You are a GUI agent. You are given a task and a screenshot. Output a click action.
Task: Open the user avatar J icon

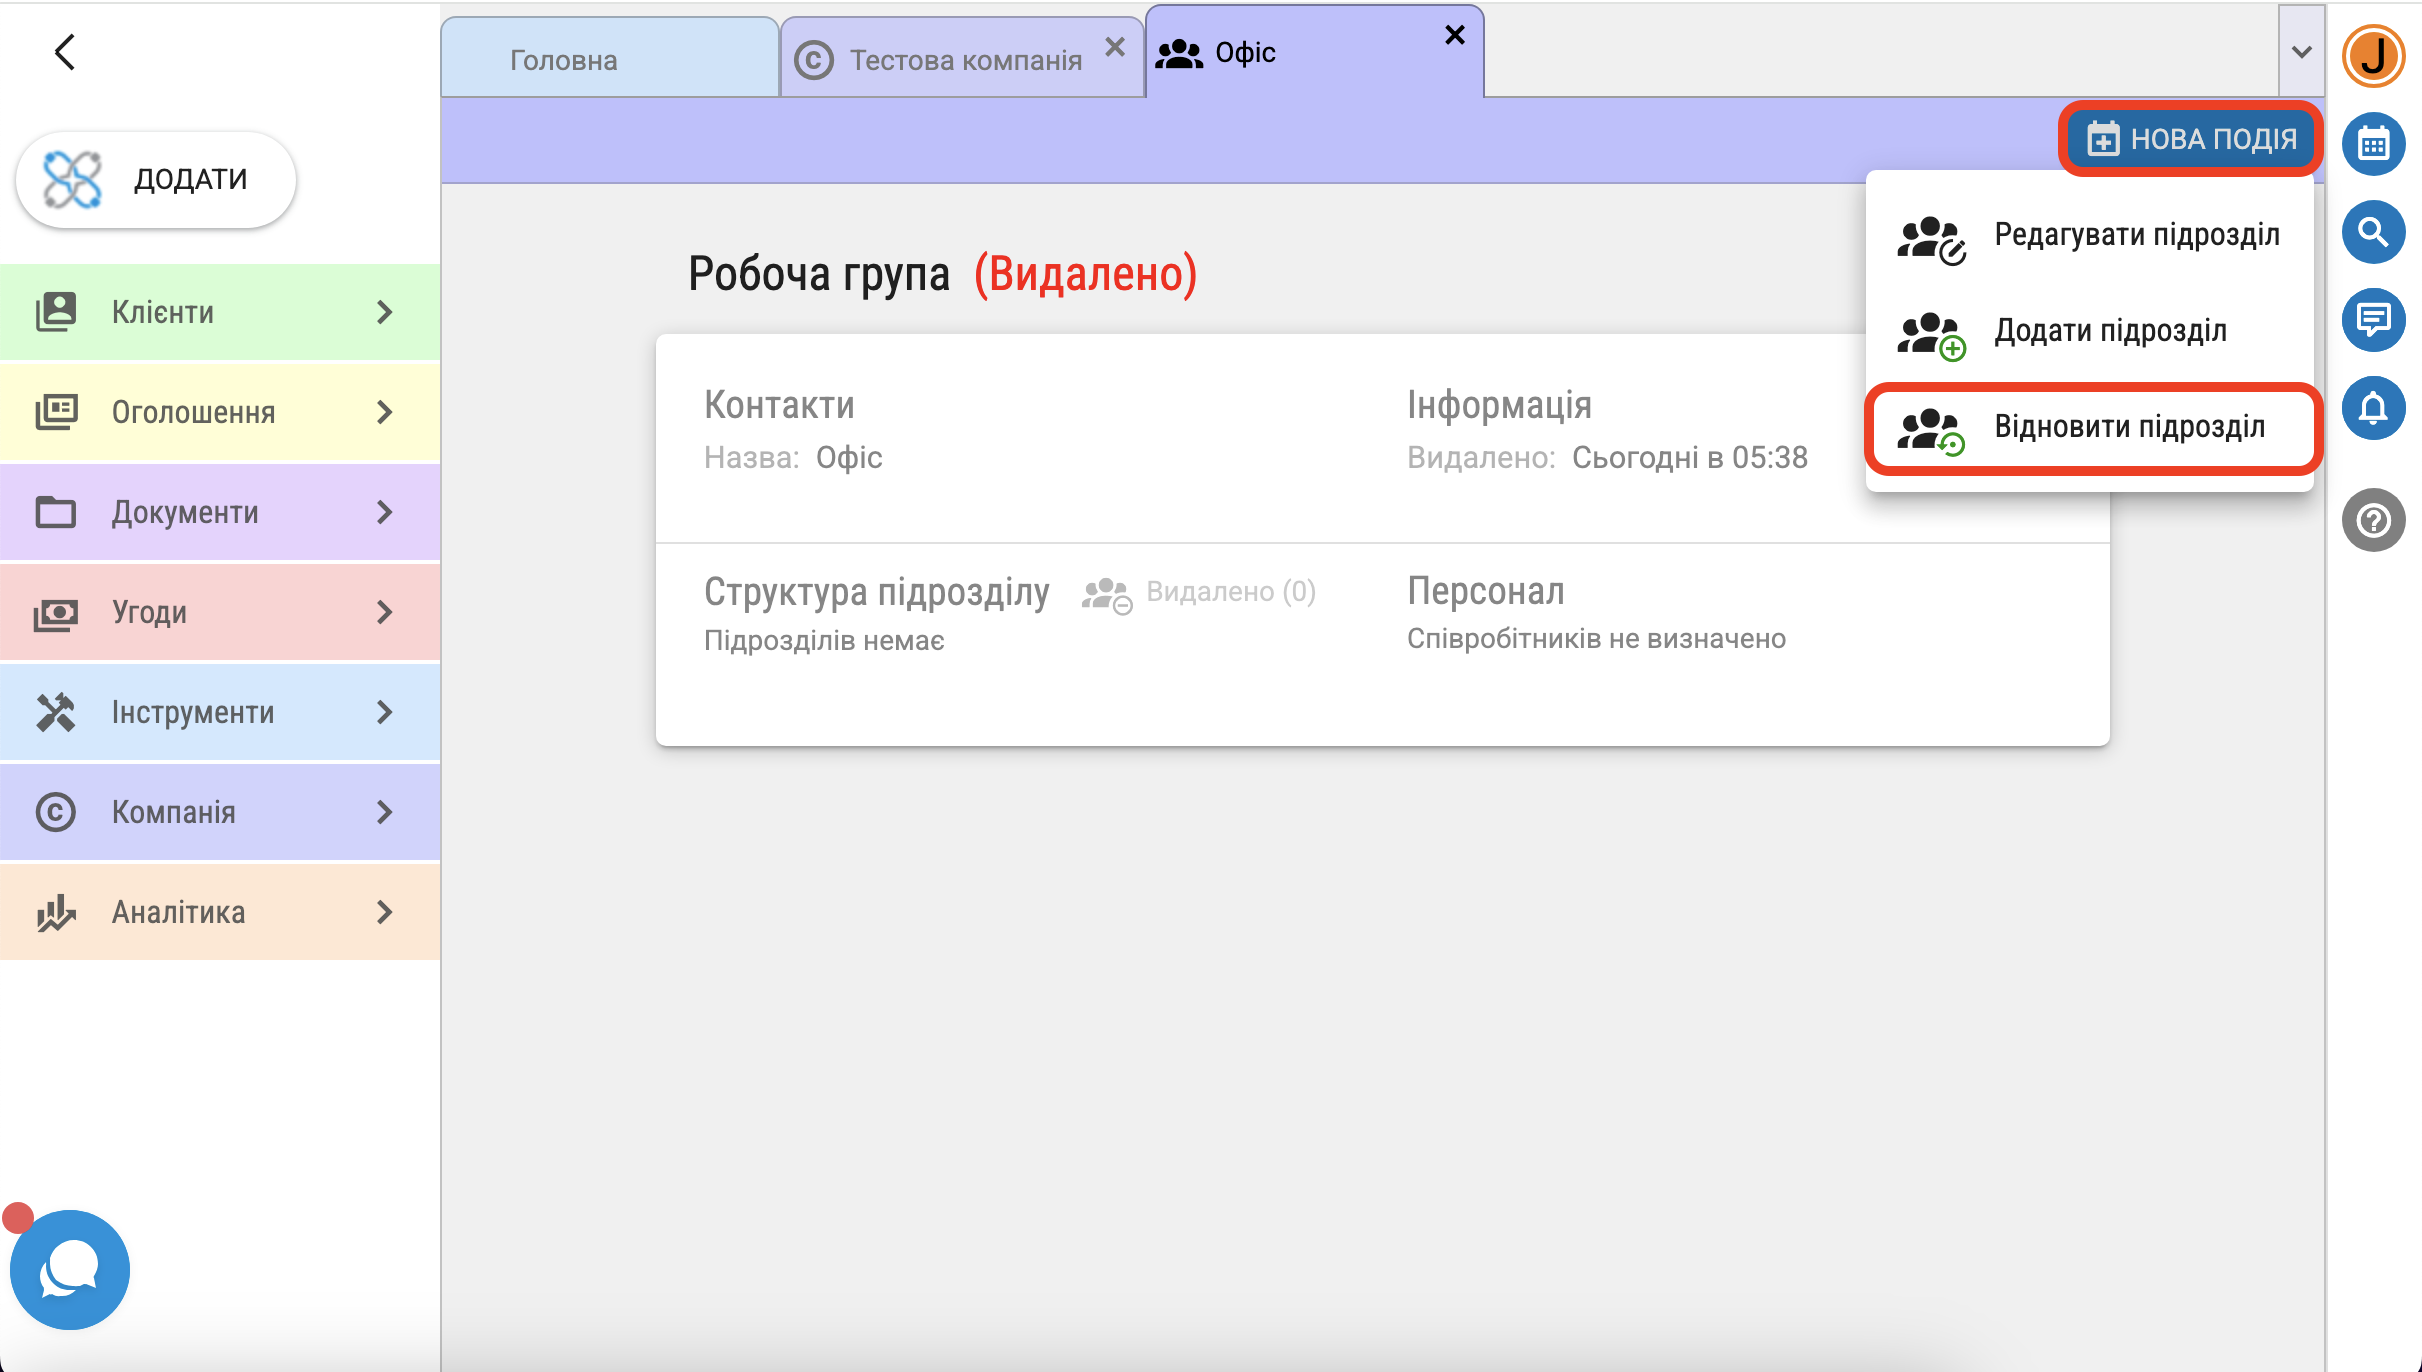(x=2373, y=56)
